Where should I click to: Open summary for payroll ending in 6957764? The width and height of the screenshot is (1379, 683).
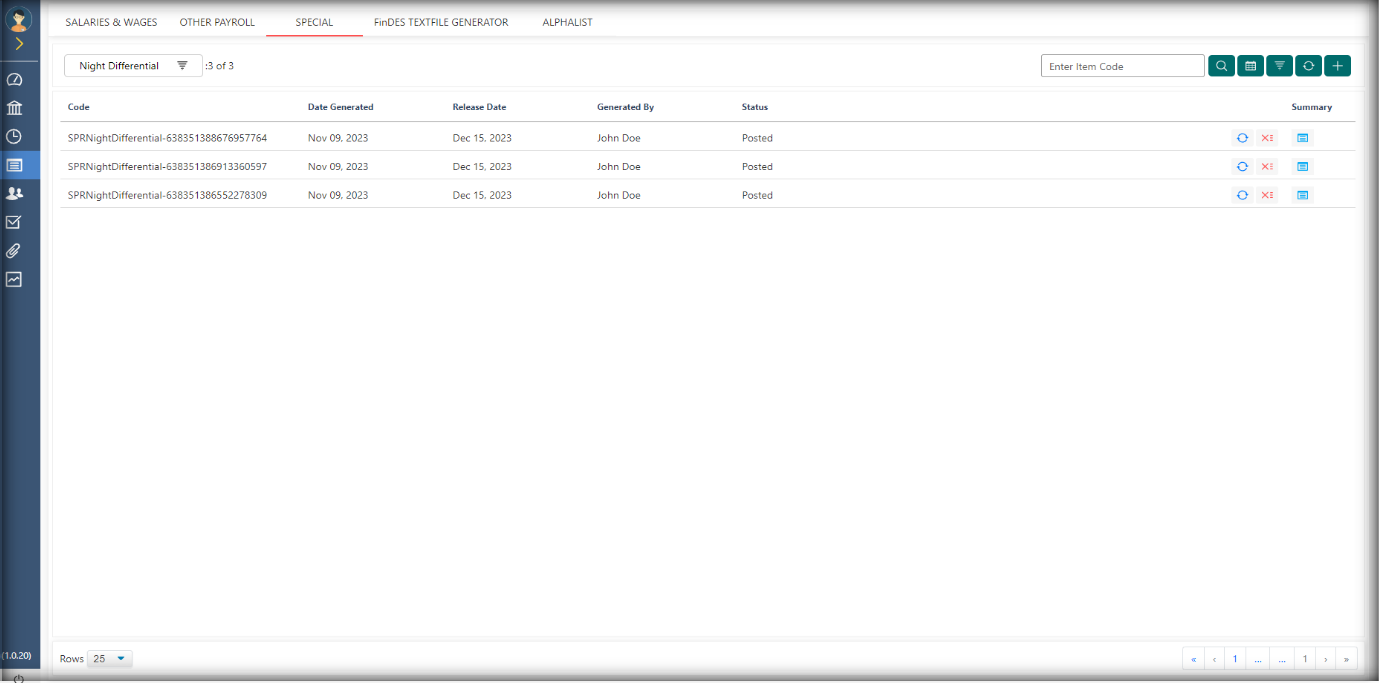tap(1302, 138)
